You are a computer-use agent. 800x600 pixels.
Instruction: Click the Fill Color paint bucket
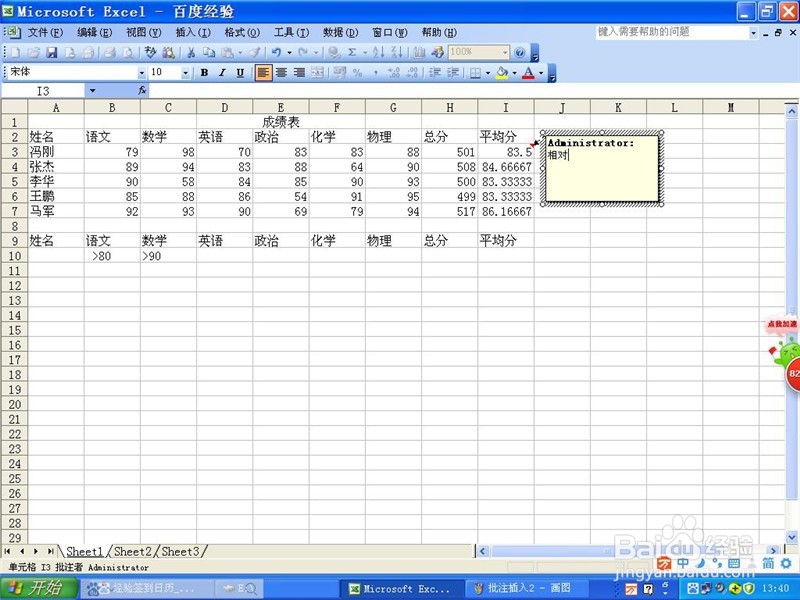click(x=502, y=73)
